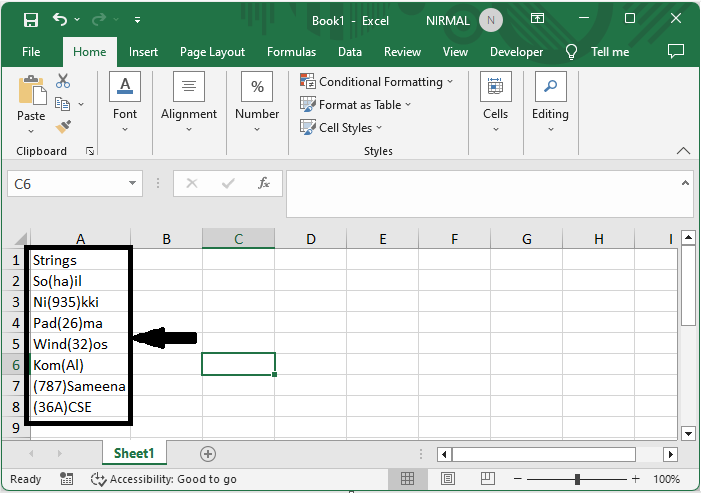Click the Enter checkmark formula button
Image resolution: width=701 pixels, height=493 pixels.
pyautogui.click(x=228, y=183)
